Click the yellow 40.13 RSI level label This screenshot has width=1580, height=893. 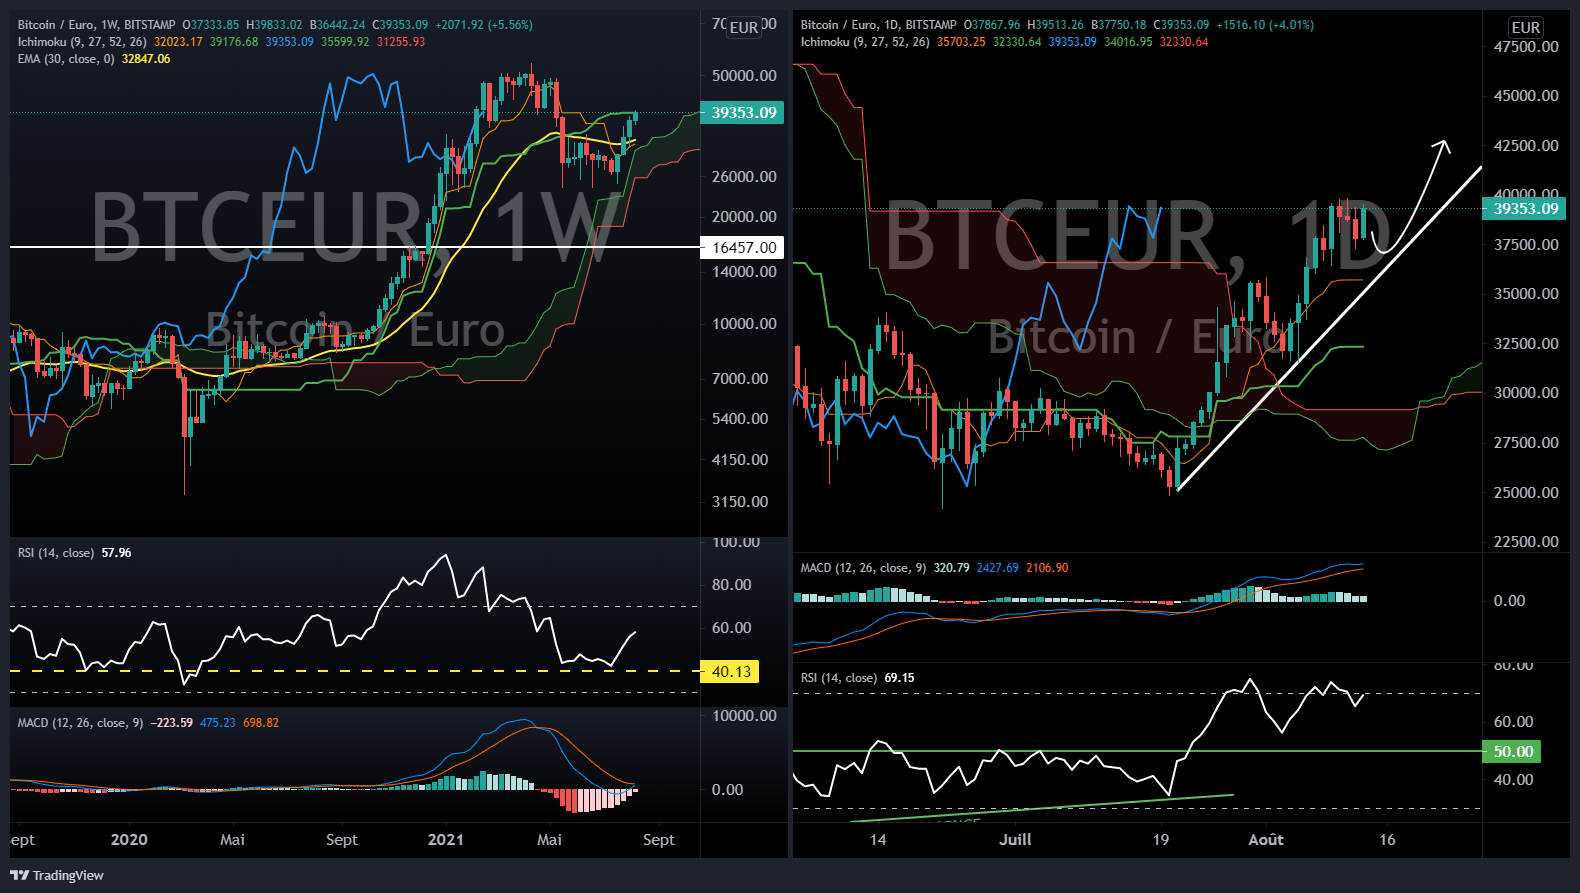click(x=731, y=672)
